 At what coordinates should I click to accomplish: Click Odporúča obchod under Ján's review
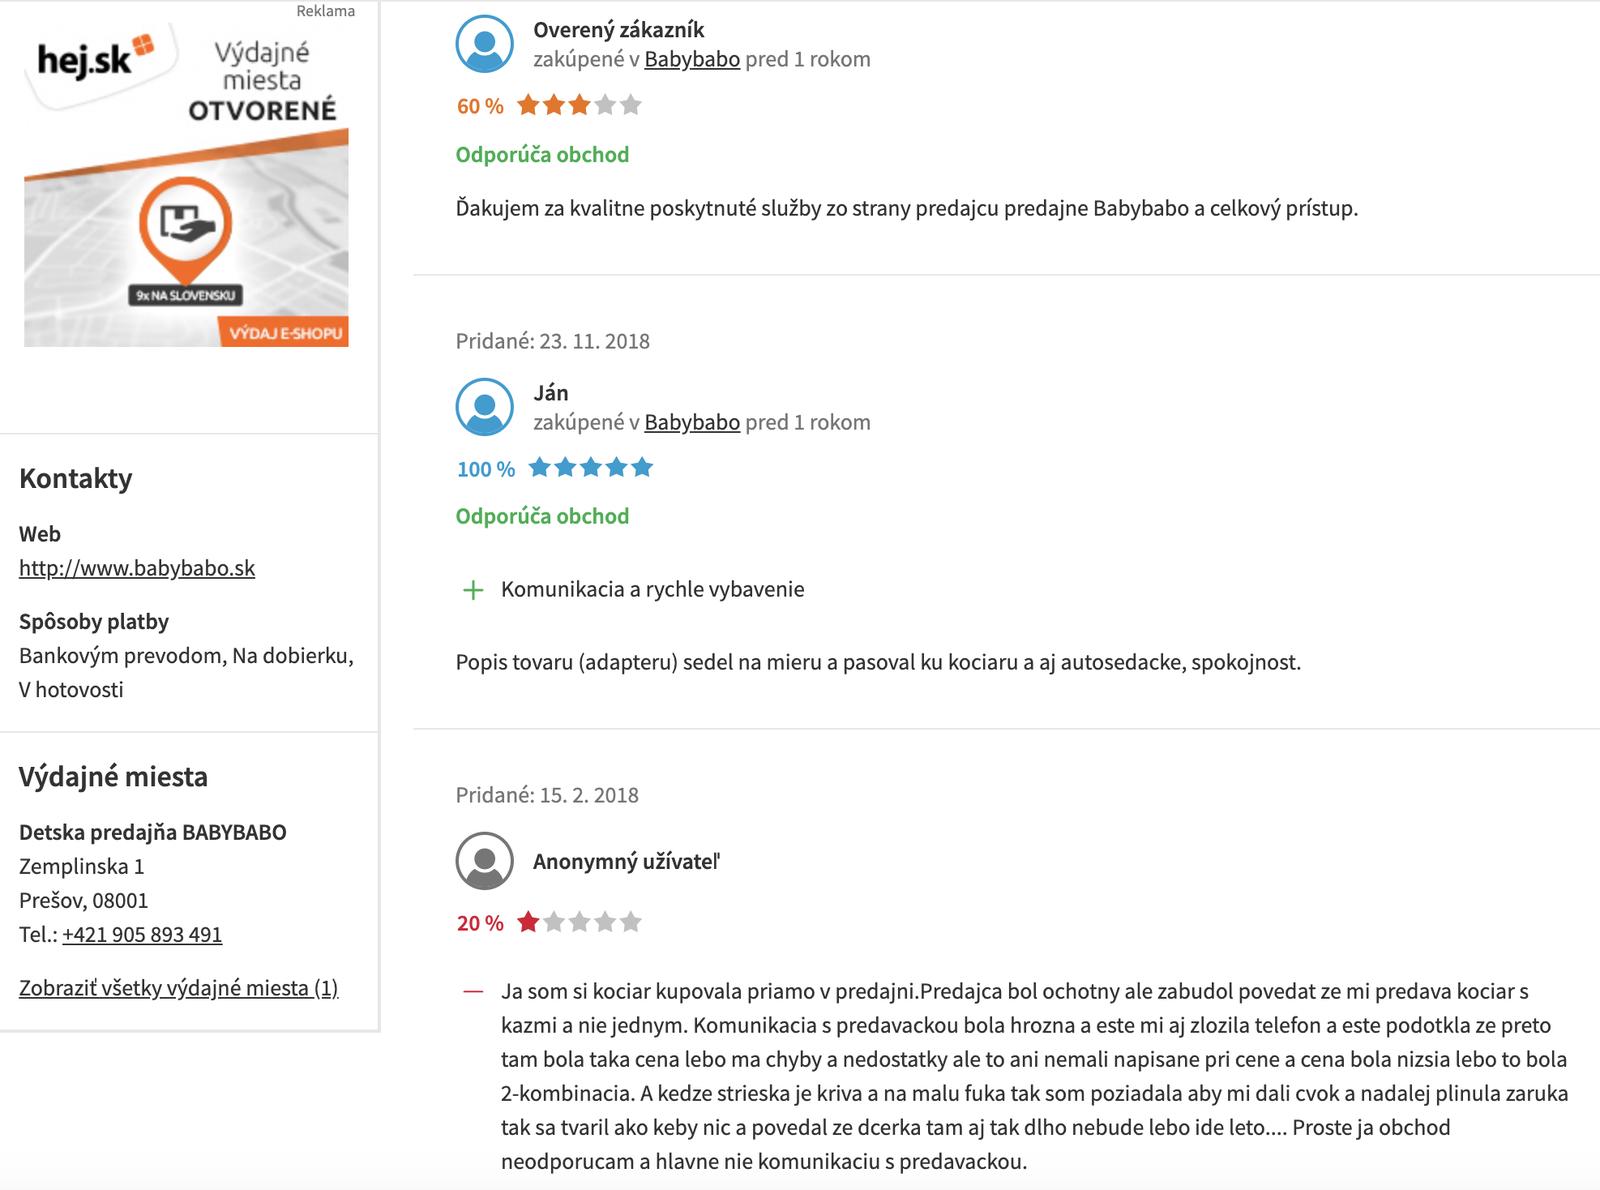pos(542,516)
